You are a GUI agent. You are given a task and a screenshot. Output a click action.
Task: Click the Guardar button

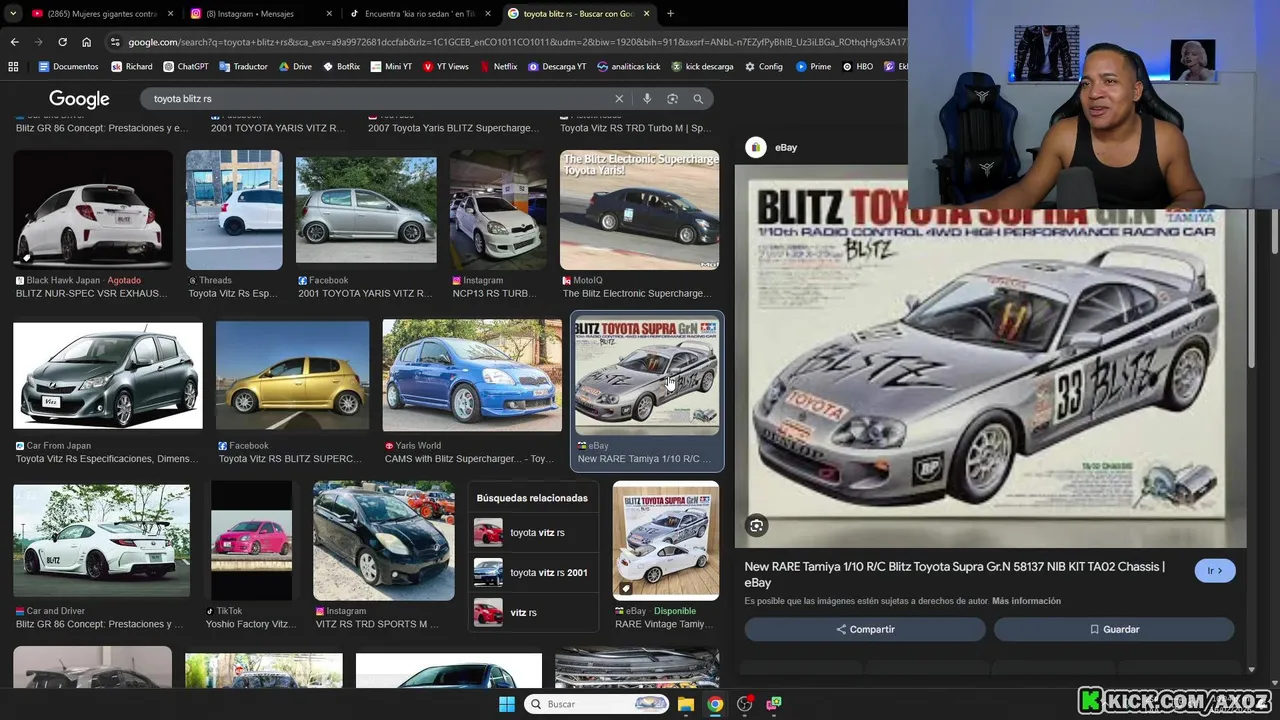click(1114, 629)
